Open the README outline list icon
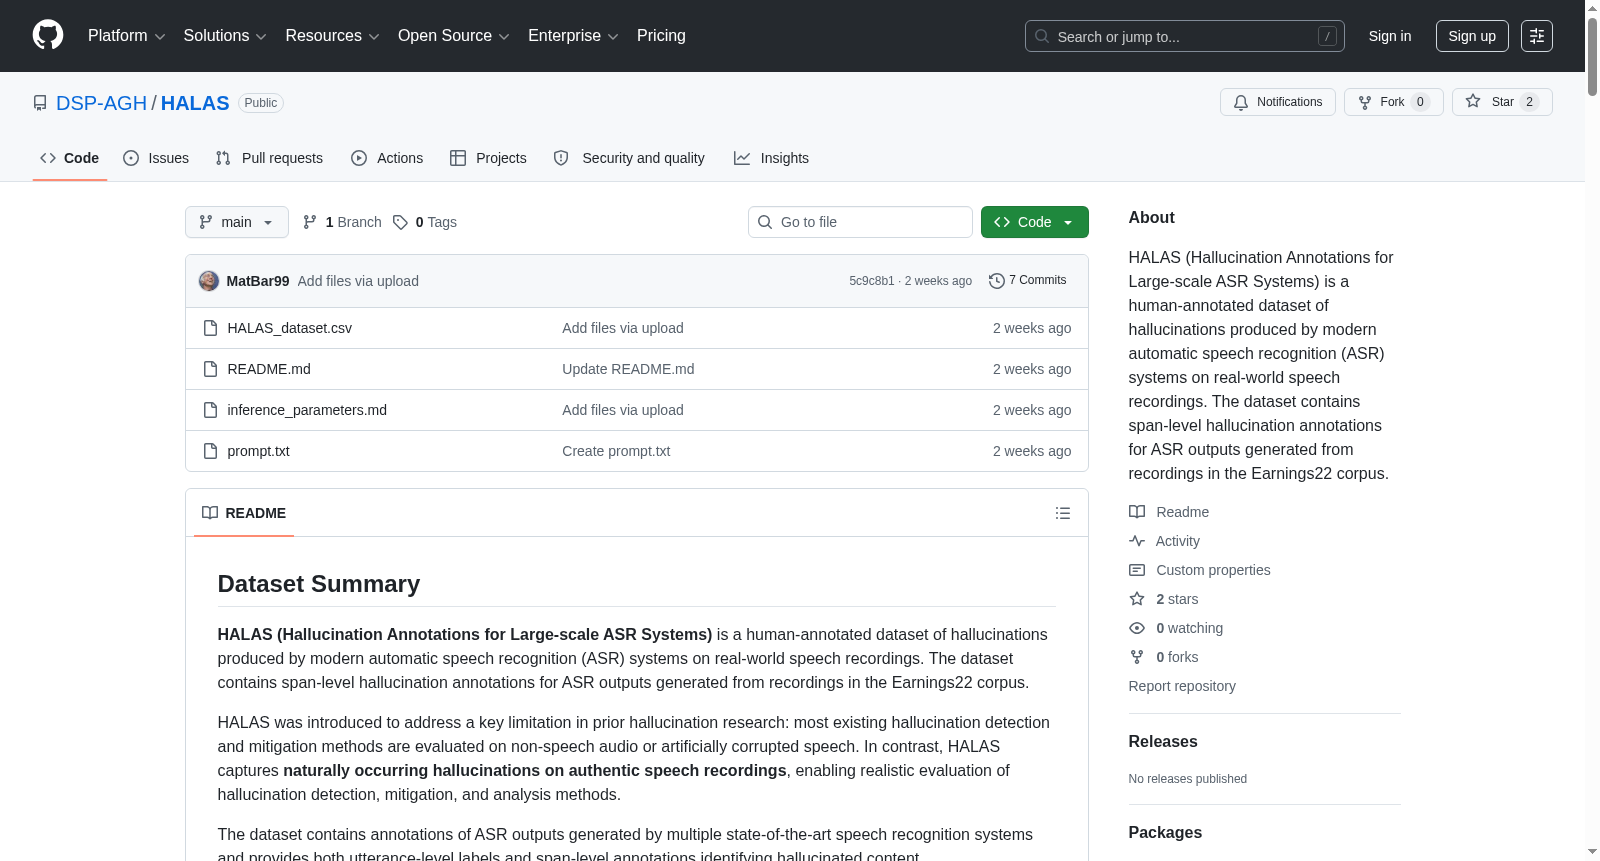Screen dimensions: 1600x861 click(1063, 513)
